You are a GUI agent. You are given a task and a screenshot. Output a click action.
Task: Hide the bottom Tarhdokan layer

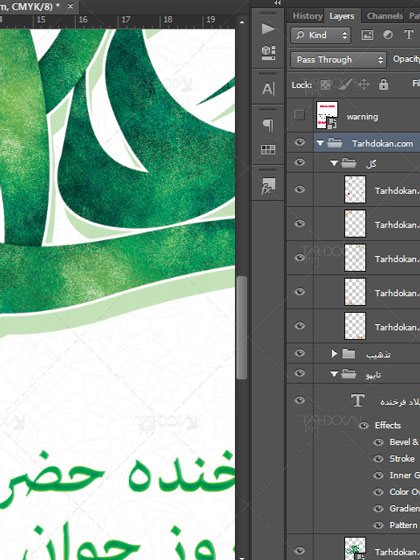coord(300,550)
